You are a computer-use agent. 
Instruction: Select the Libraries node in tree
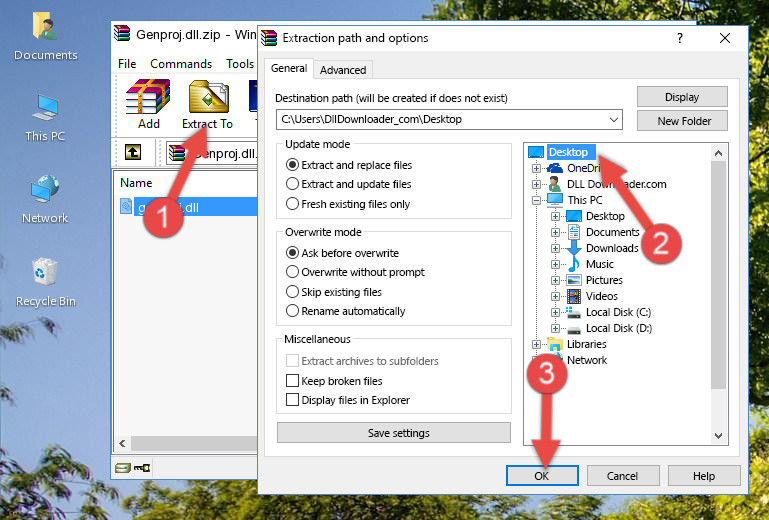[x=587, y=344]
